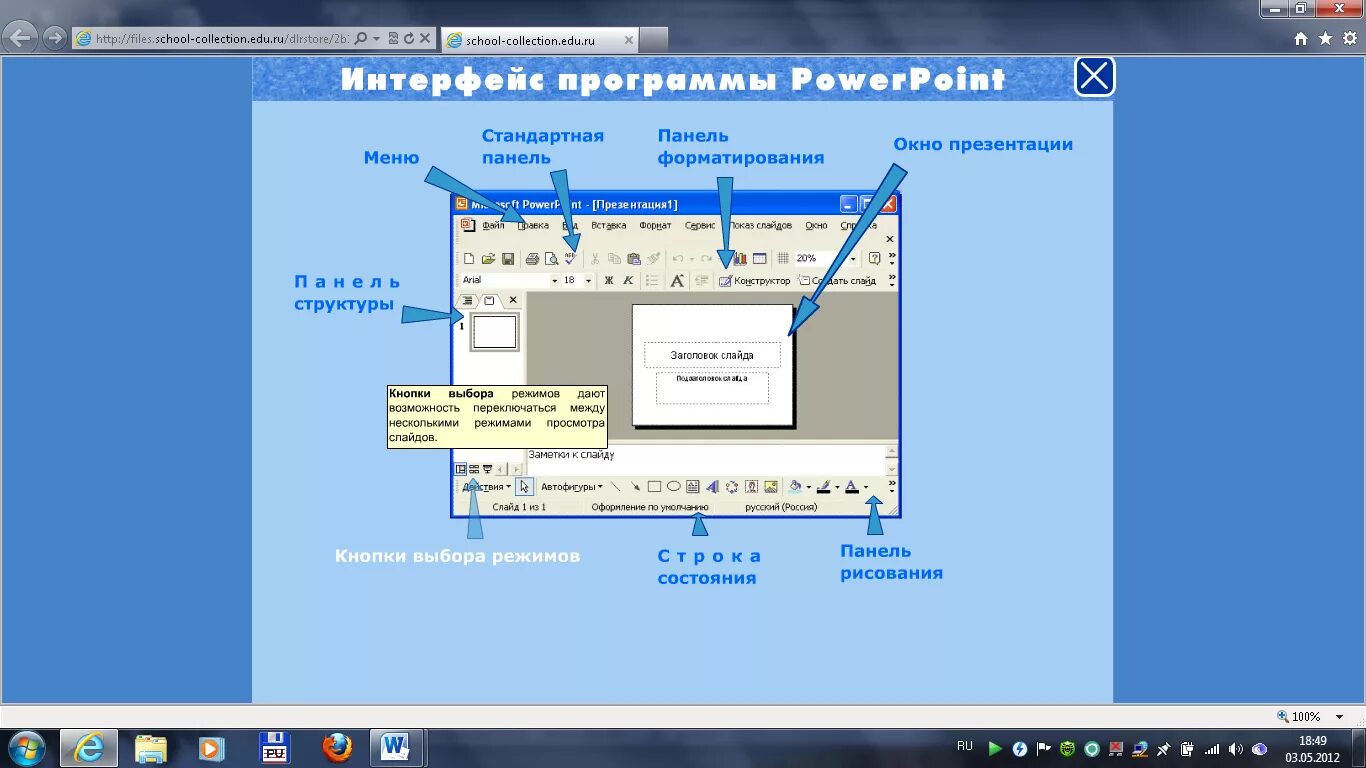Screen dimensions: 1366x768
Task: Open the Arial font dropdown
Action: click(555, 281)
